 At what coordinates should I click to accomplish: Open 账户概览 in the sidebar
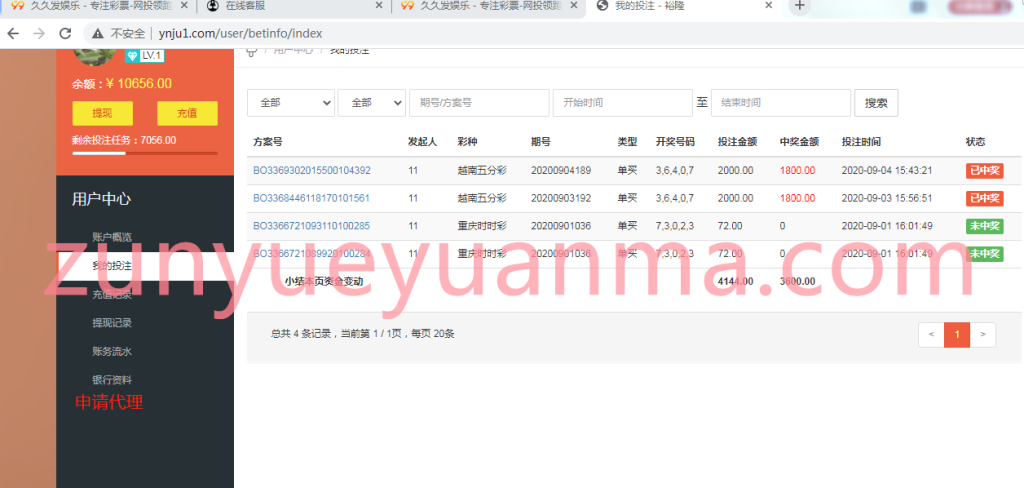point(112,237)
